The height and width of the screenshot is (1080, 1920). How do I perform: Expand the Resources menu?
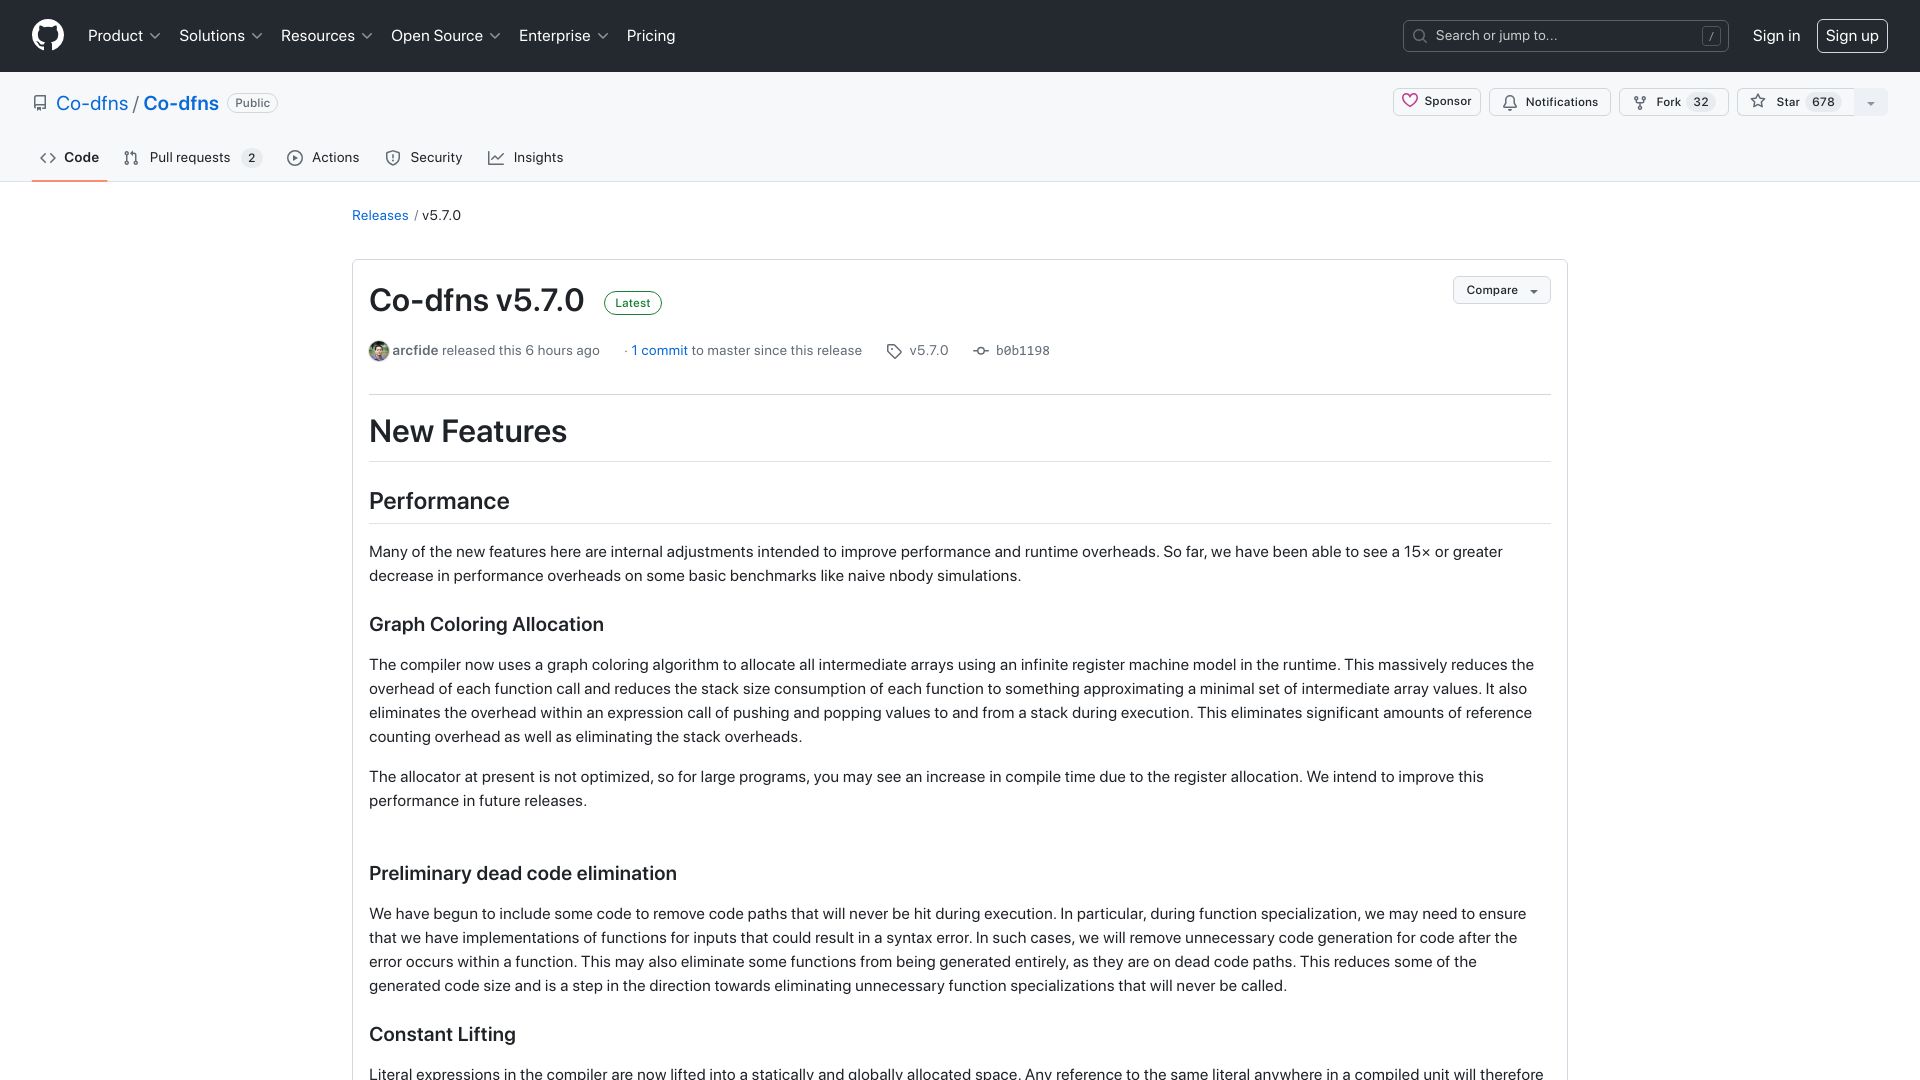pos(327,36)
